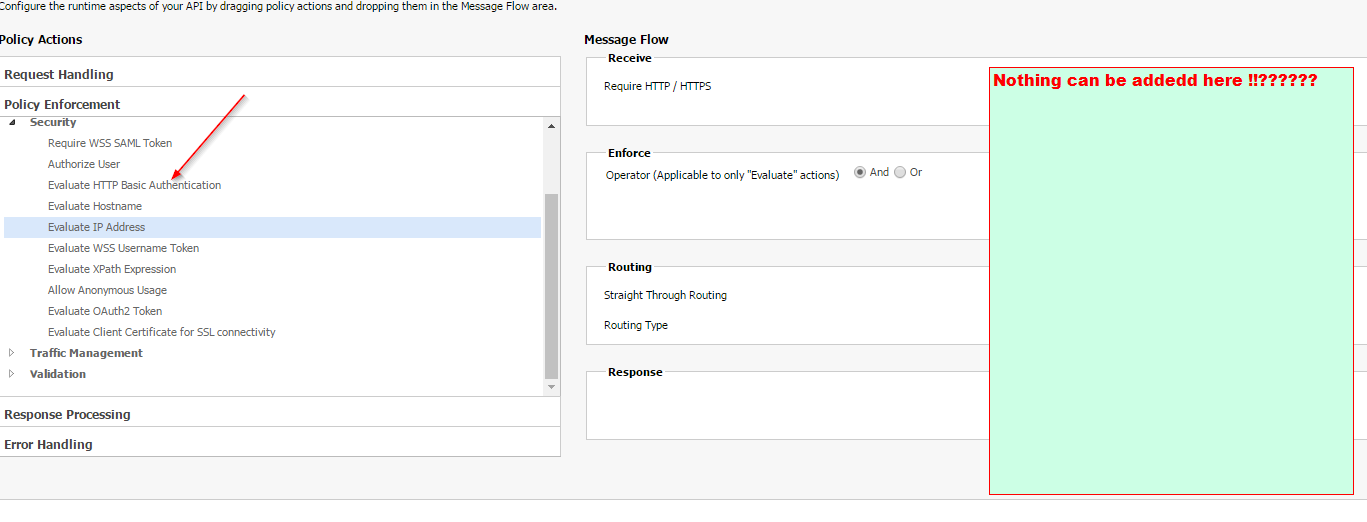Select Evaluate XPath Expression action
Screen dimensions: 1367x522
pyautogui.click(x=112, y=269)
